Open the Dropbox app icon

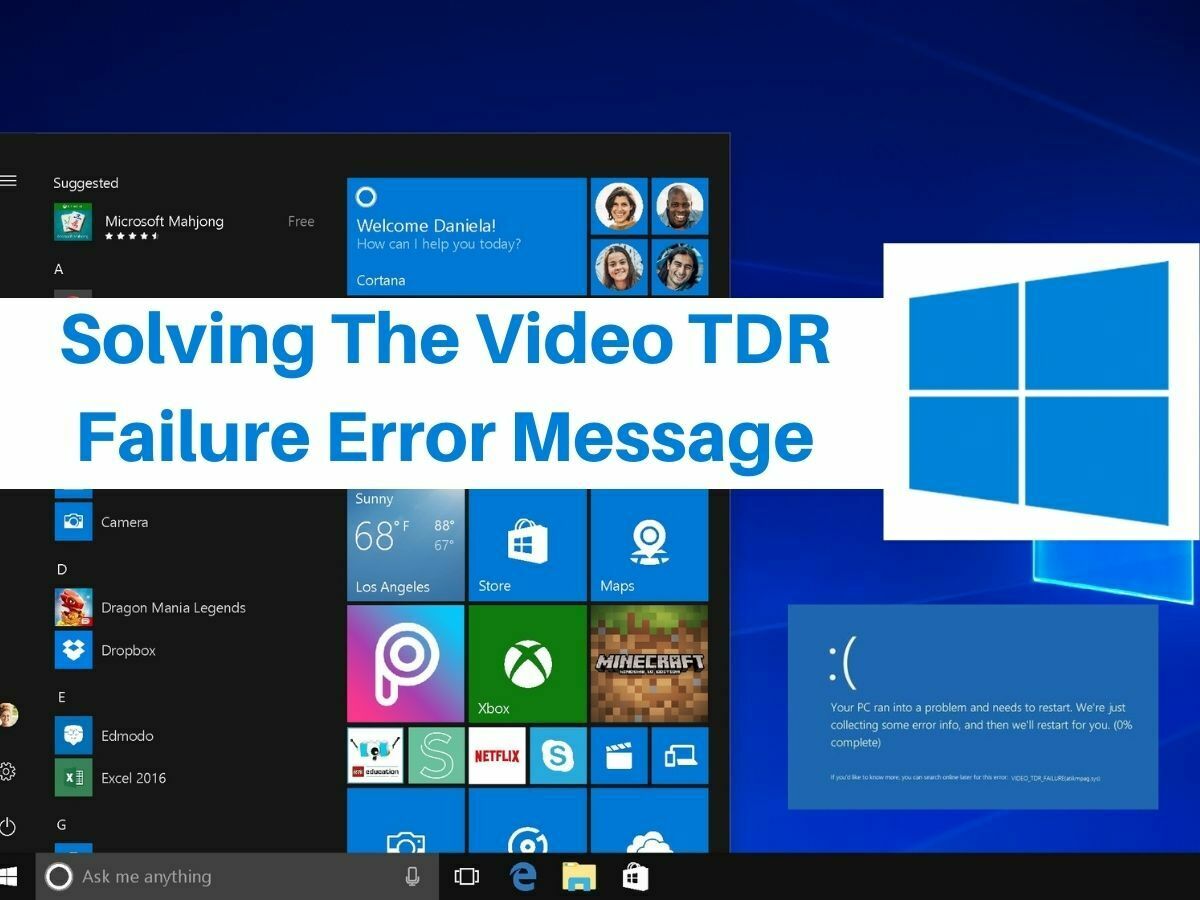click(x=73, y=650)
